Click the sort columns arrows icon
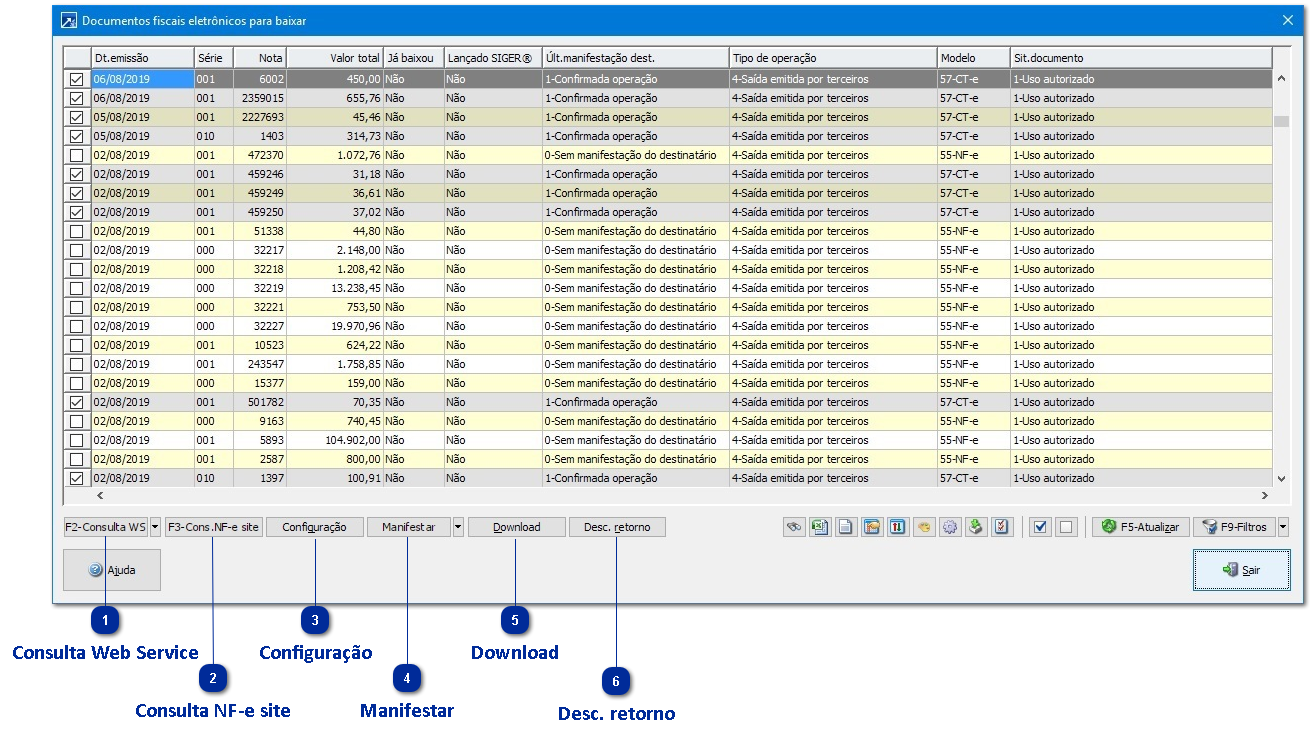The image size is (1313, 742). coord(898,528)
